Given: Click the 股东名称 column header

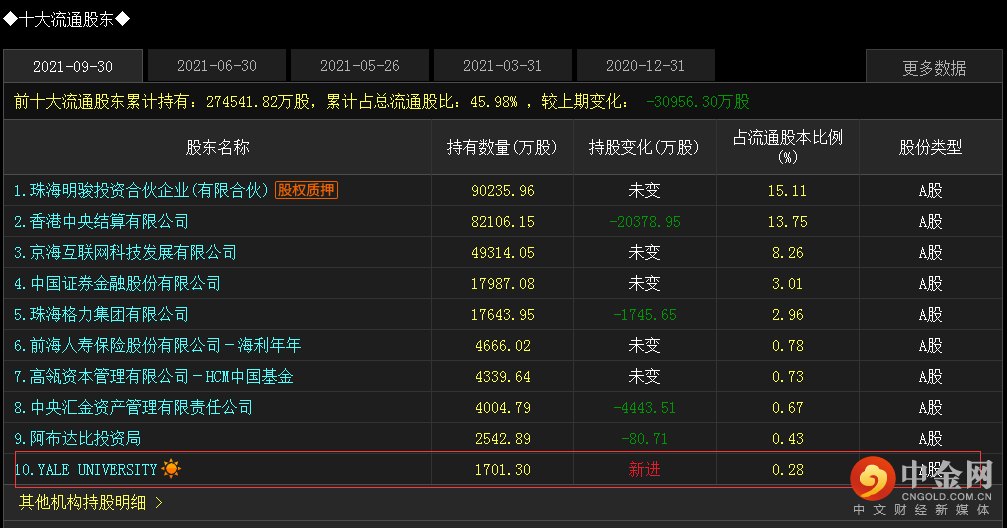Looking at the screenshot, I should click(x=218, y=147).
